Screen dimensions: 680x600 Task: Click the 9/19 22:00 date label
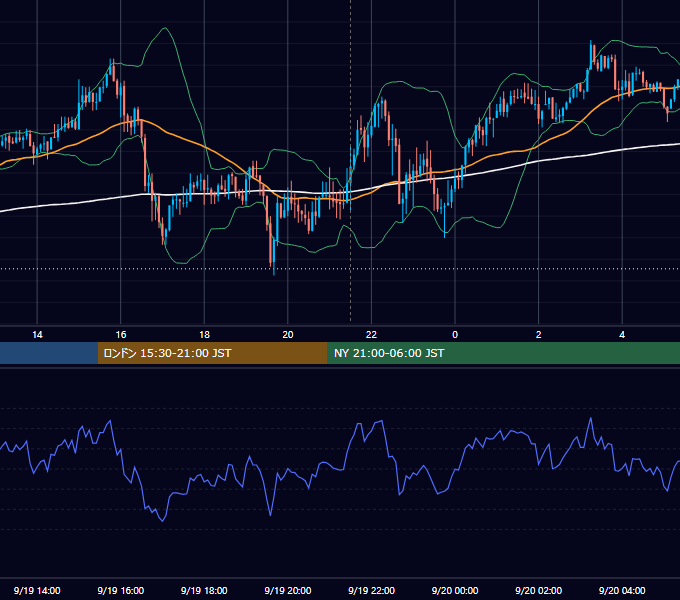point(371,590)
